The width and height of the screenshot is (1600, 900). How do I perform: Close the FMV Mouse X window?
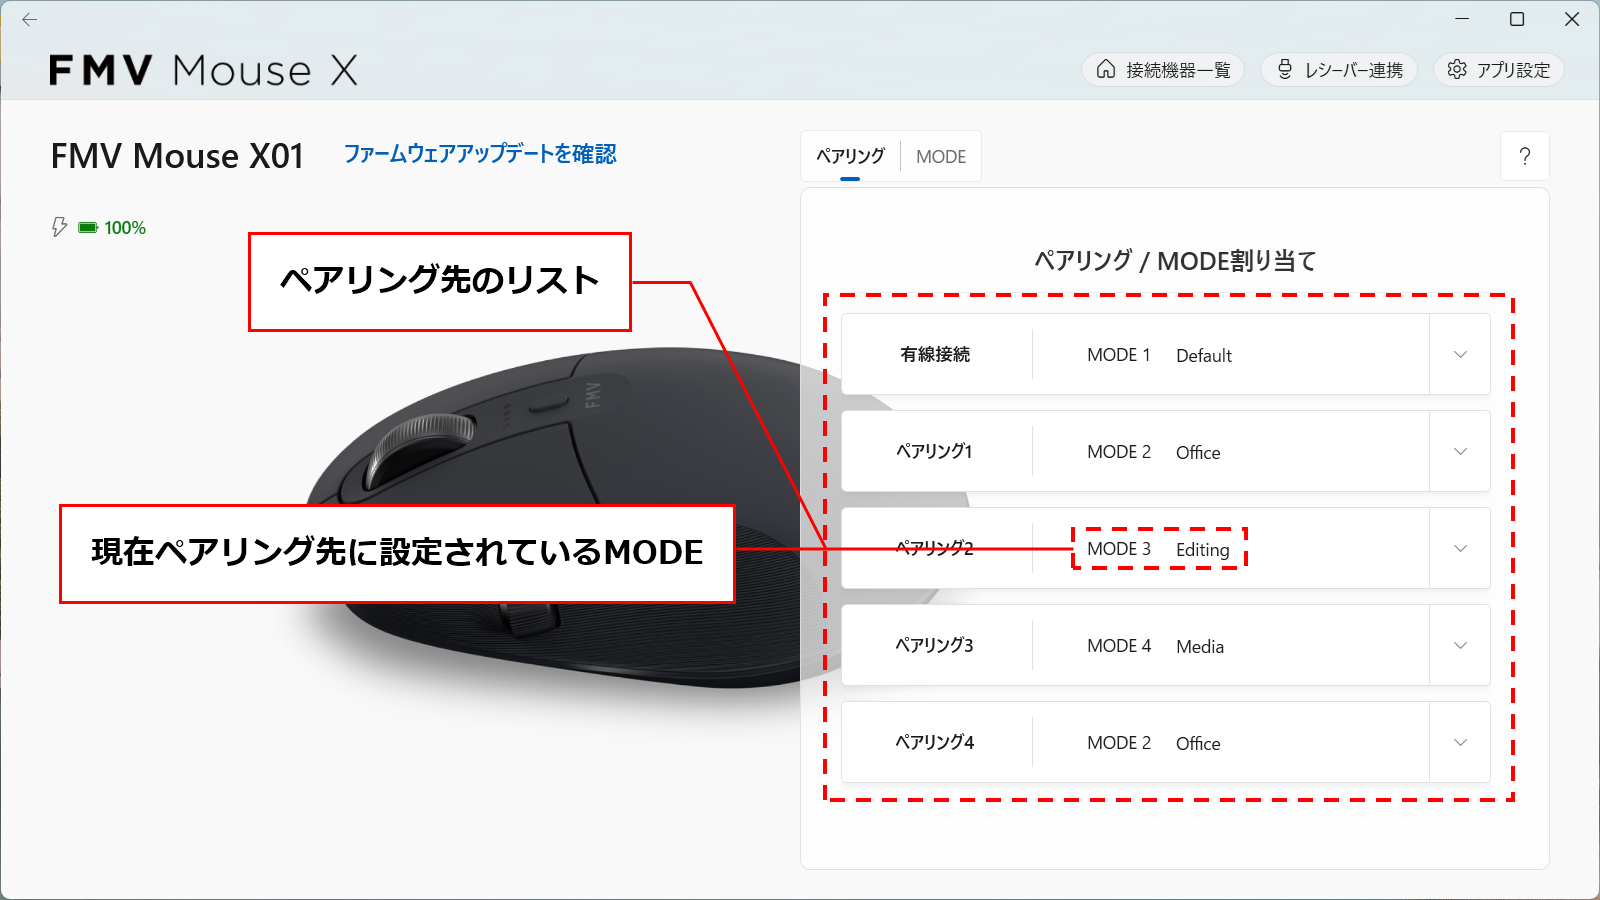click(1572, 19)
